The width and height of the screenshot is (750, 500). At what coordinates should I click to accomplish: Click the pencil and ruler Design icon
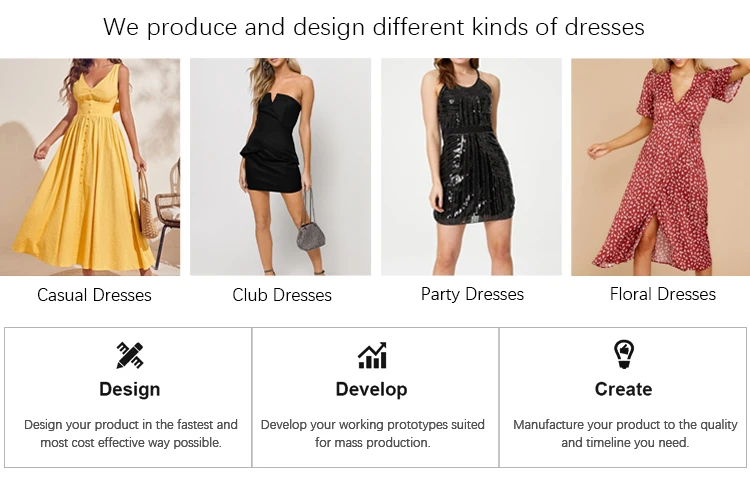[x=130, y=355]
